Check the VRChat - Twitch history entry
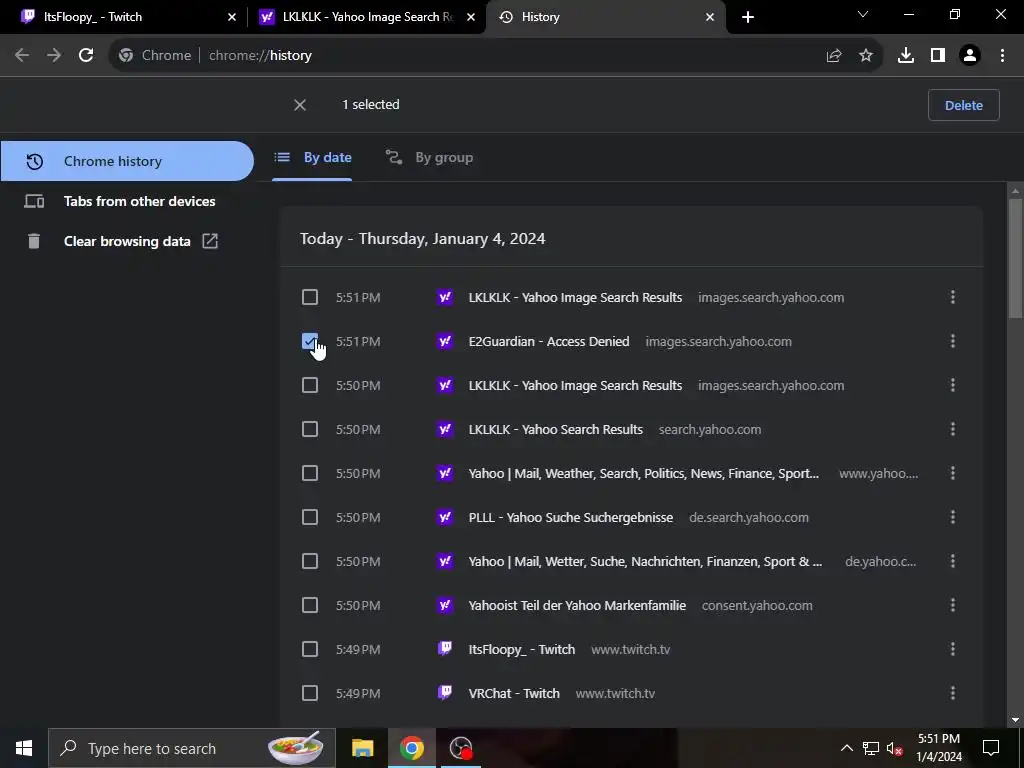 point(310,693)
